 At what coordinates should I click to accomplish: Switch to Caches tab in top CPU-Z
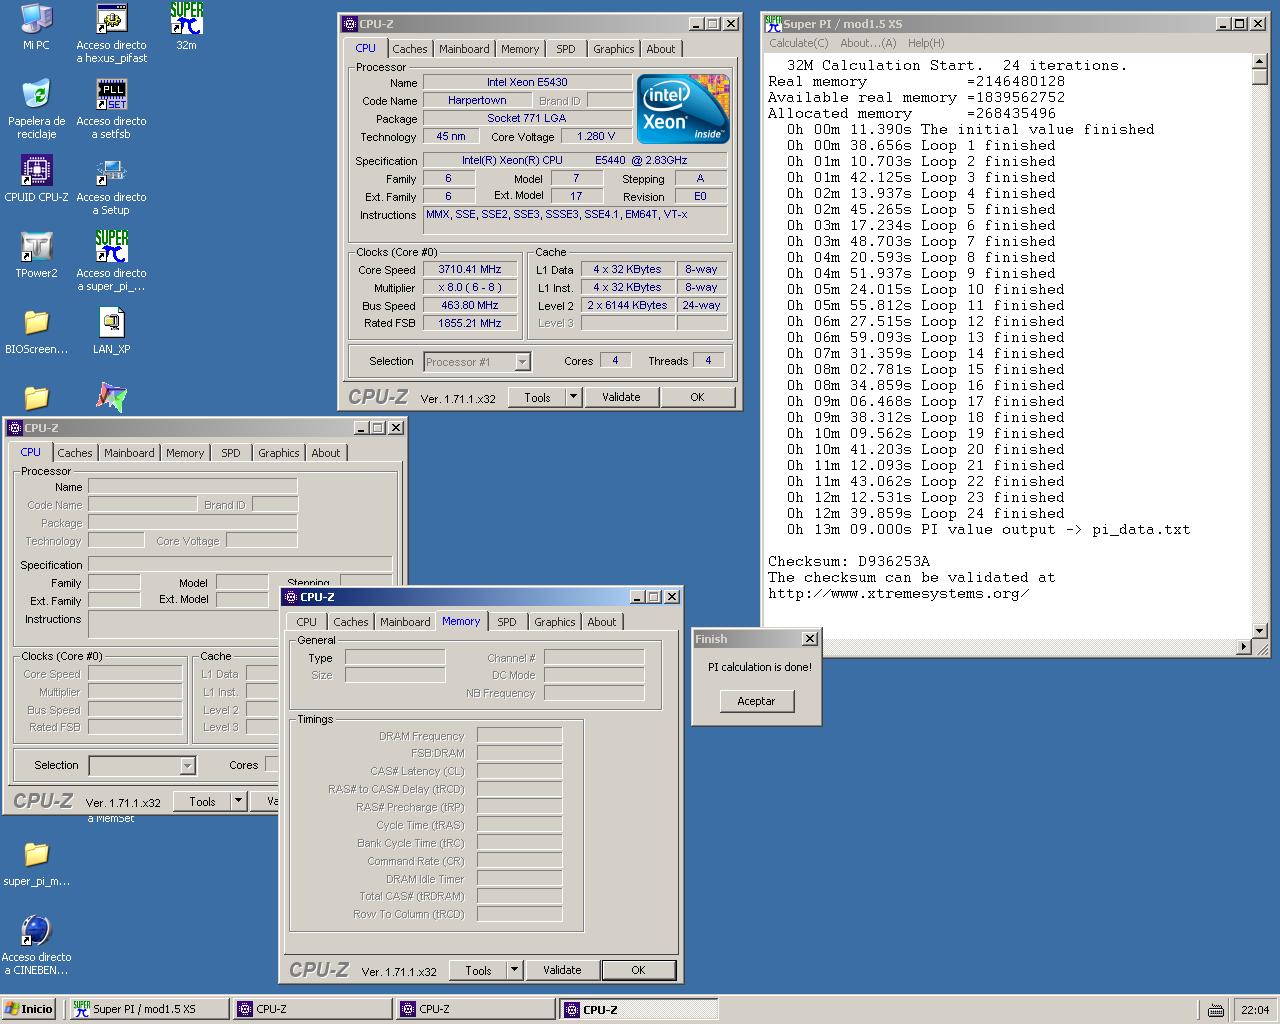pos(410,49)
